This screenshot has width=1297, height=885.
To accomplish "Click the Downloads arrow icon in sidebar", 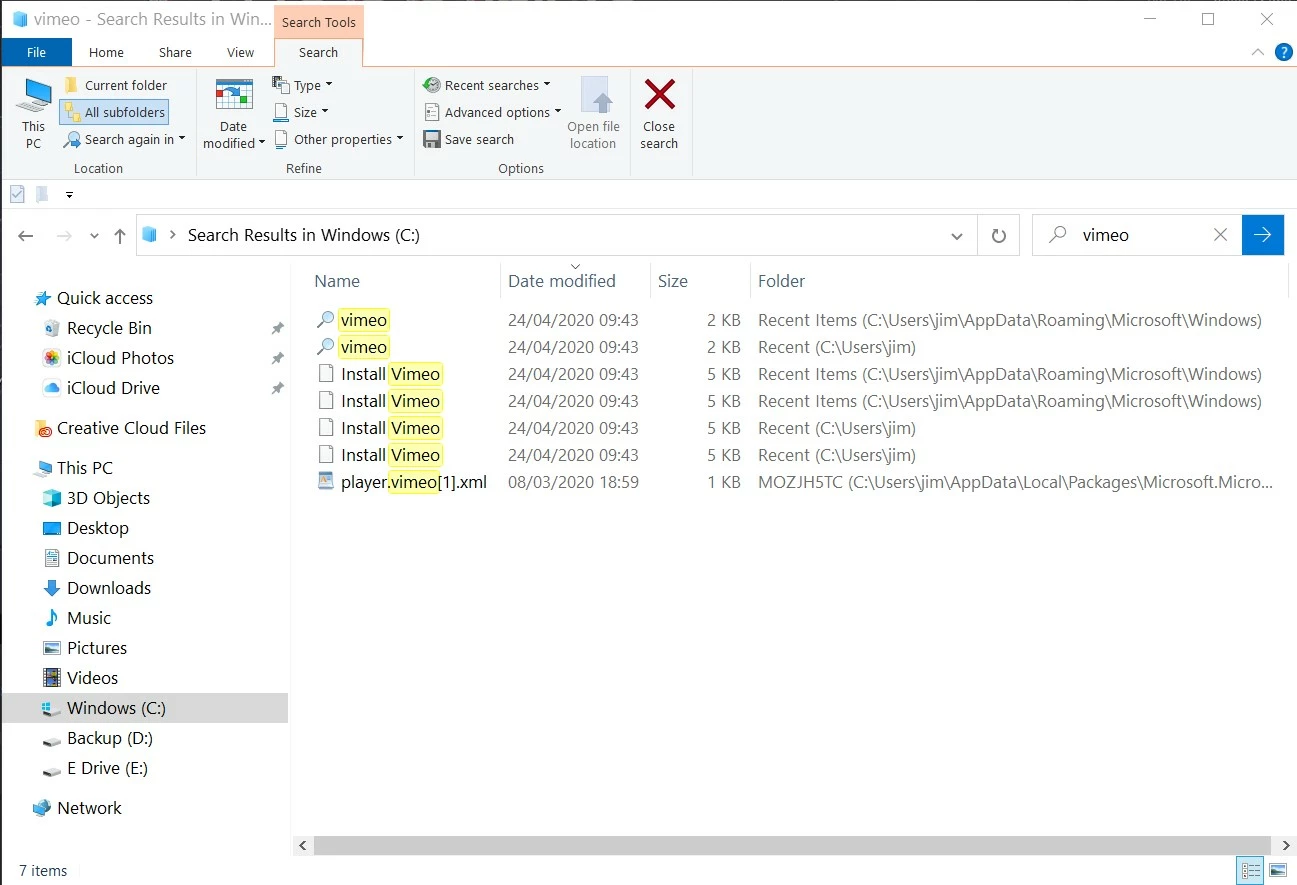I will [x=52, y=588].
